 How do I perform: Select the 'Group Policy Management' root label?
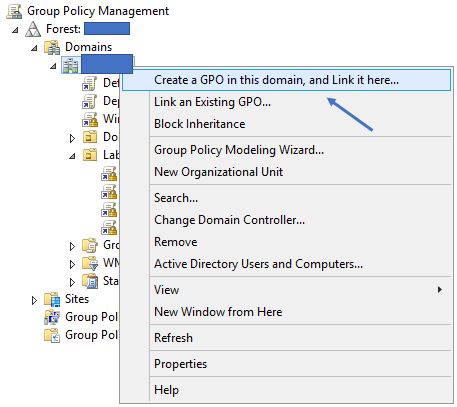pyautogui.click(x=98, y=11)
